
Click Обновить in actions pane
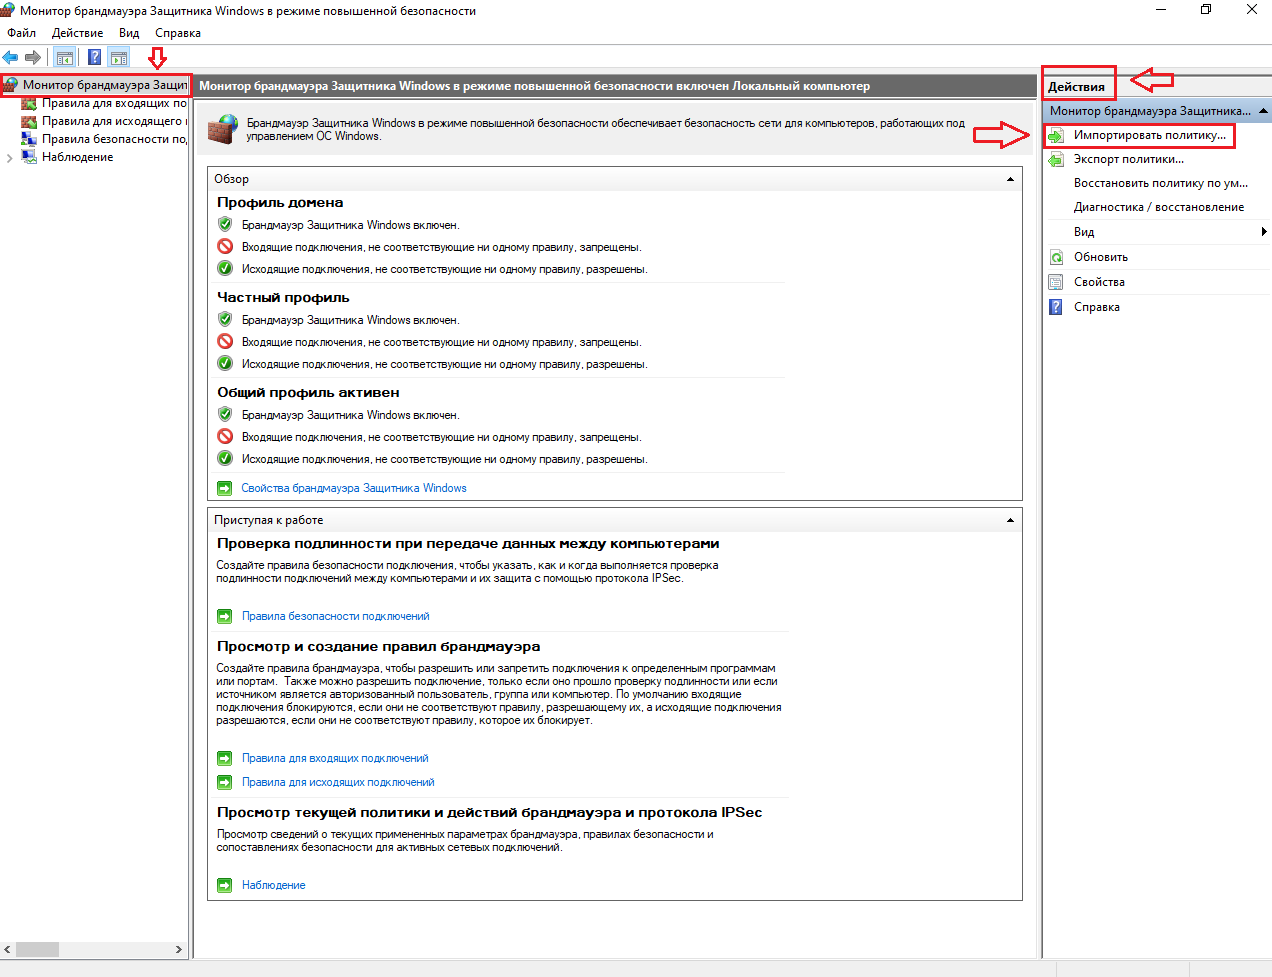coord(1101,257)
